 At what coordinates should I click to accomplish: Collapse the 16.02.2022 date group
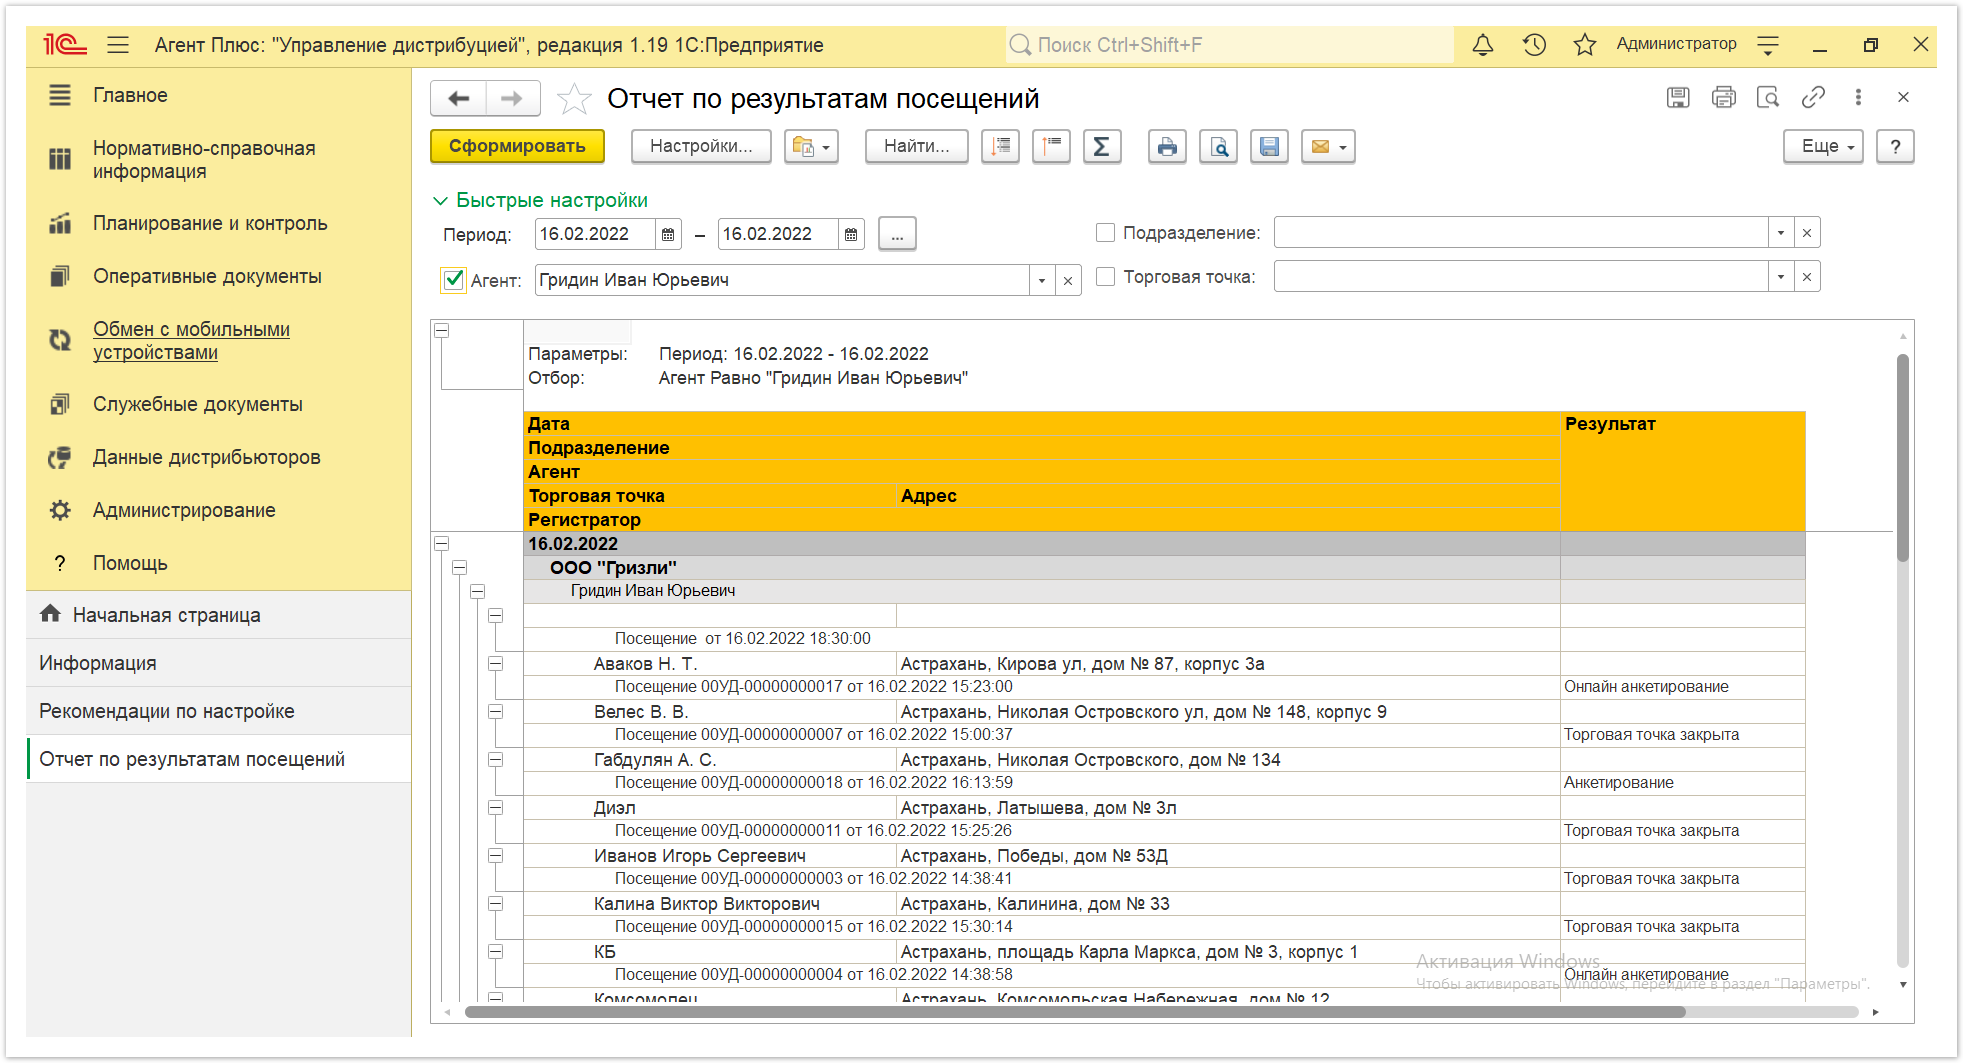441,543
